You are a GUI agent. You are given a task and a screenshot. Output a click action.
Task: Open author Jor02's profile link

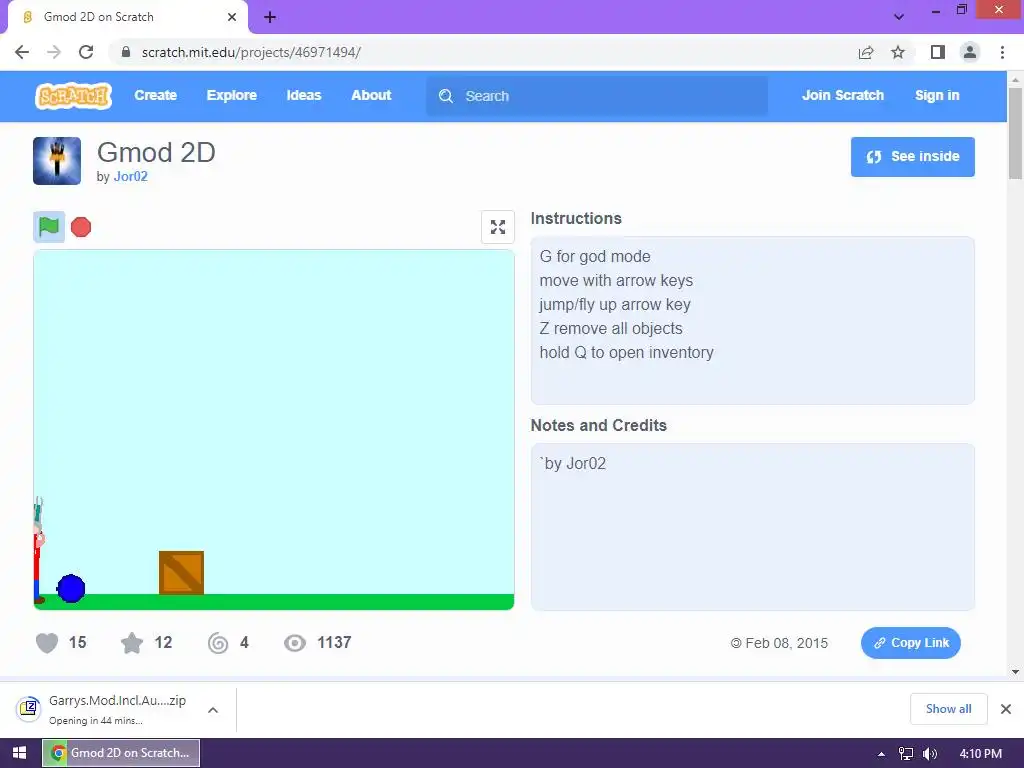pos(131,176)
